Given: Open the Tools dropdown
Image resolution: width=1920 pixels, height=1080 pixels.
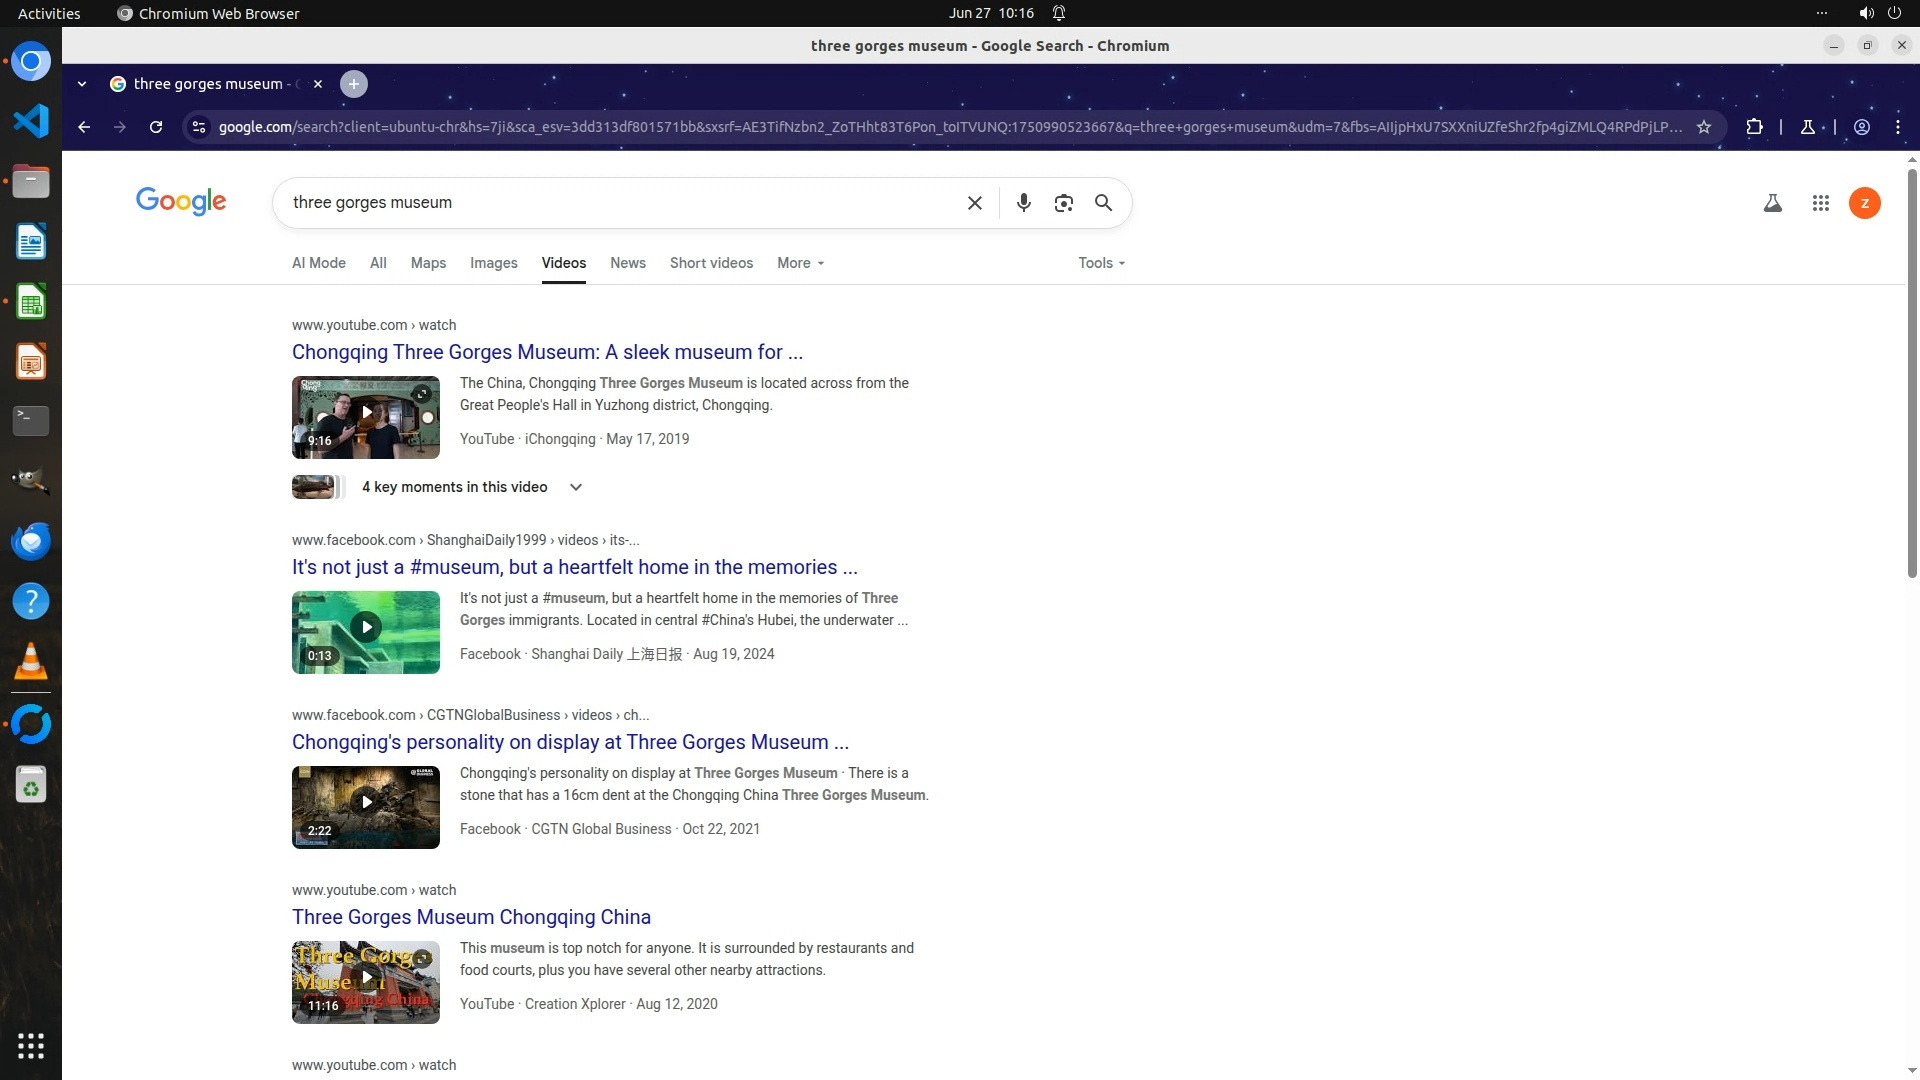Looking at the screenshot, I should (x=1101, y=263).
